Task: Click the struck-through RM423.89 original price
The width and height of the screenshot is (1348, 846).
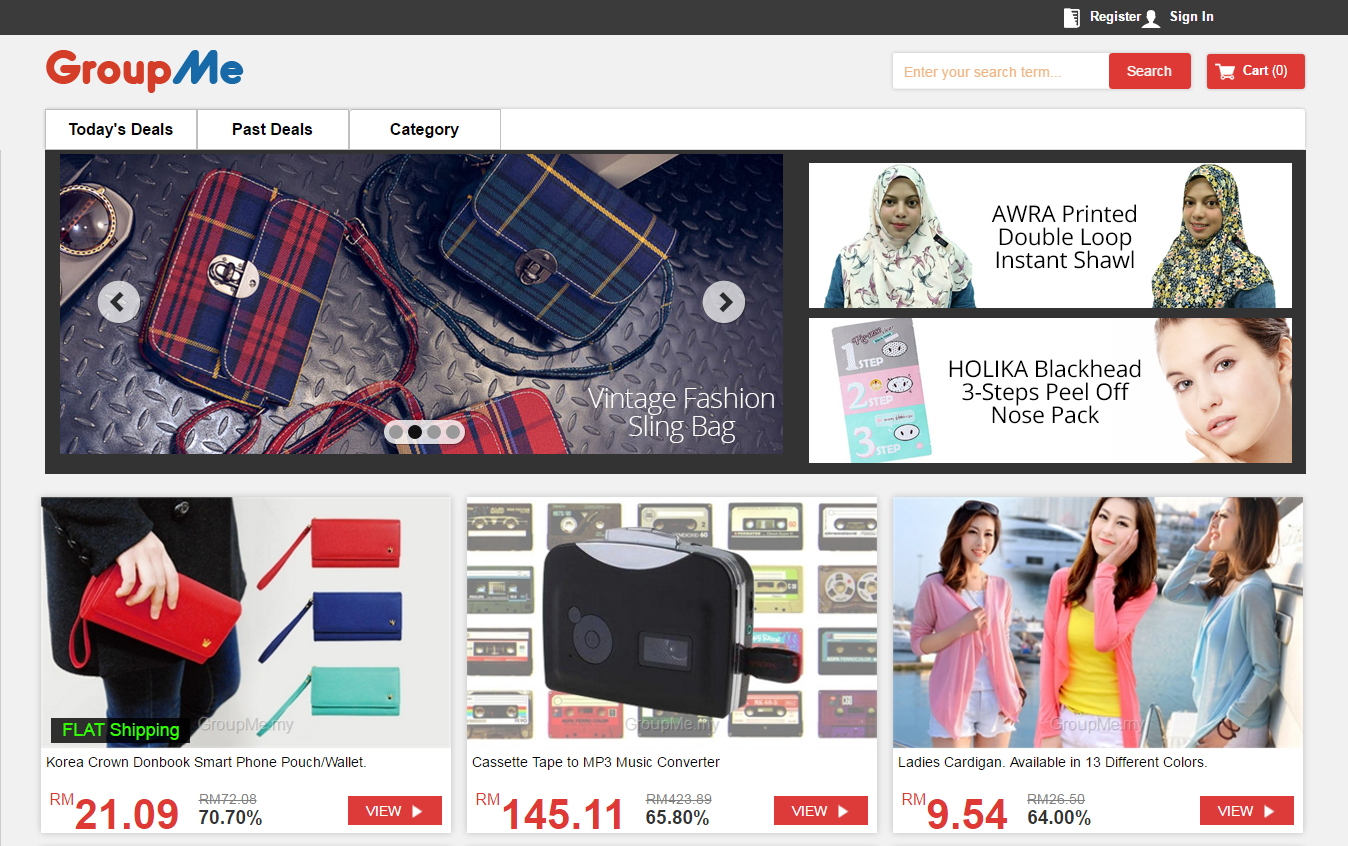Action: 679,799
